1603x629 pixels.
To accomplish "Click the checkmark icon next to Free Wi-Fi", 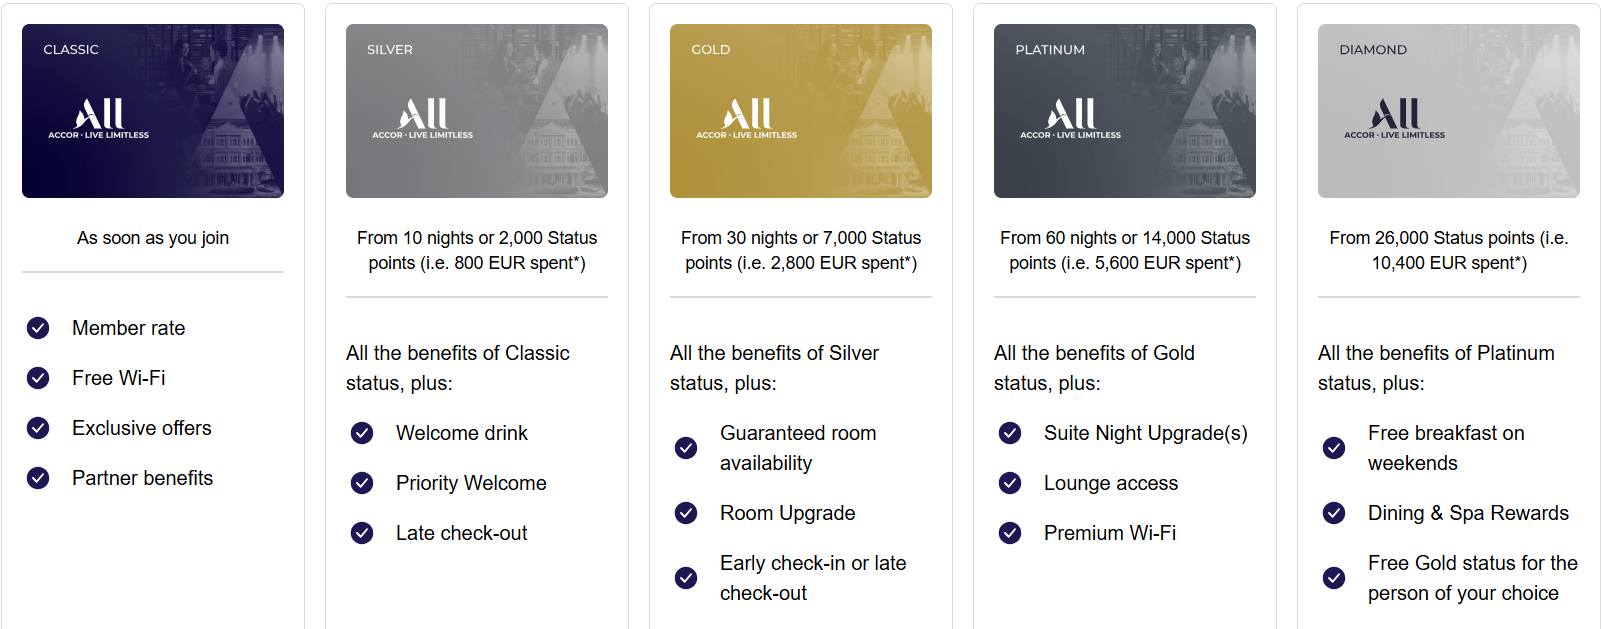I will [38, 378].
